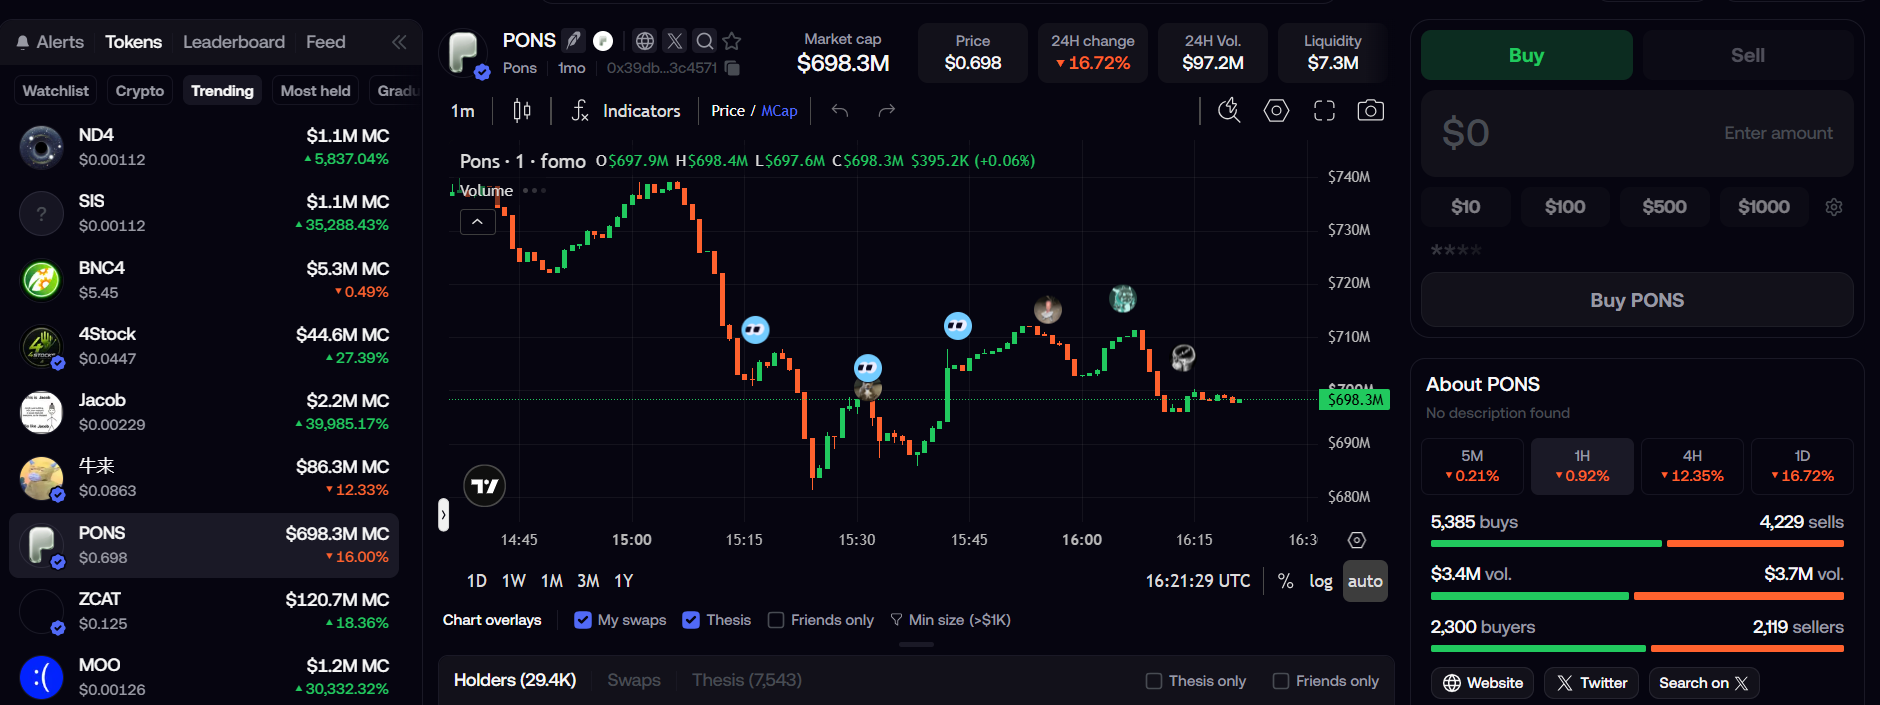Image resolution: width=1880 pixels, height=705 pixels.
Task: Collapse the left sidebar with double chevron
Action: [x=399, y=42]
